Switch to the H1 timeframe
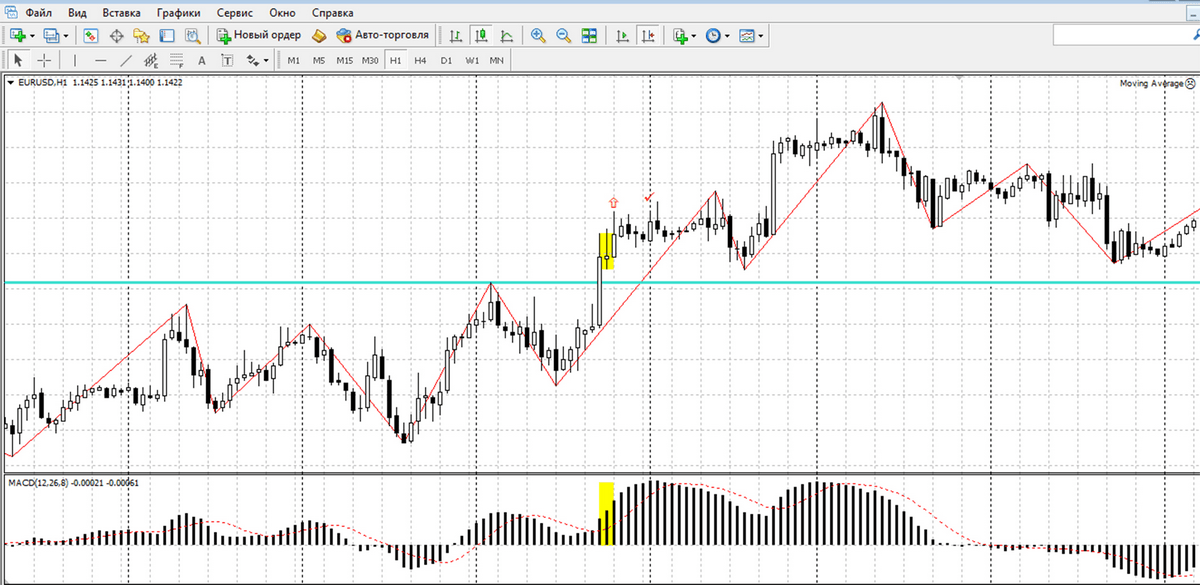The height and width of the screenshot is (585, 1200). (x=395, y=61)
